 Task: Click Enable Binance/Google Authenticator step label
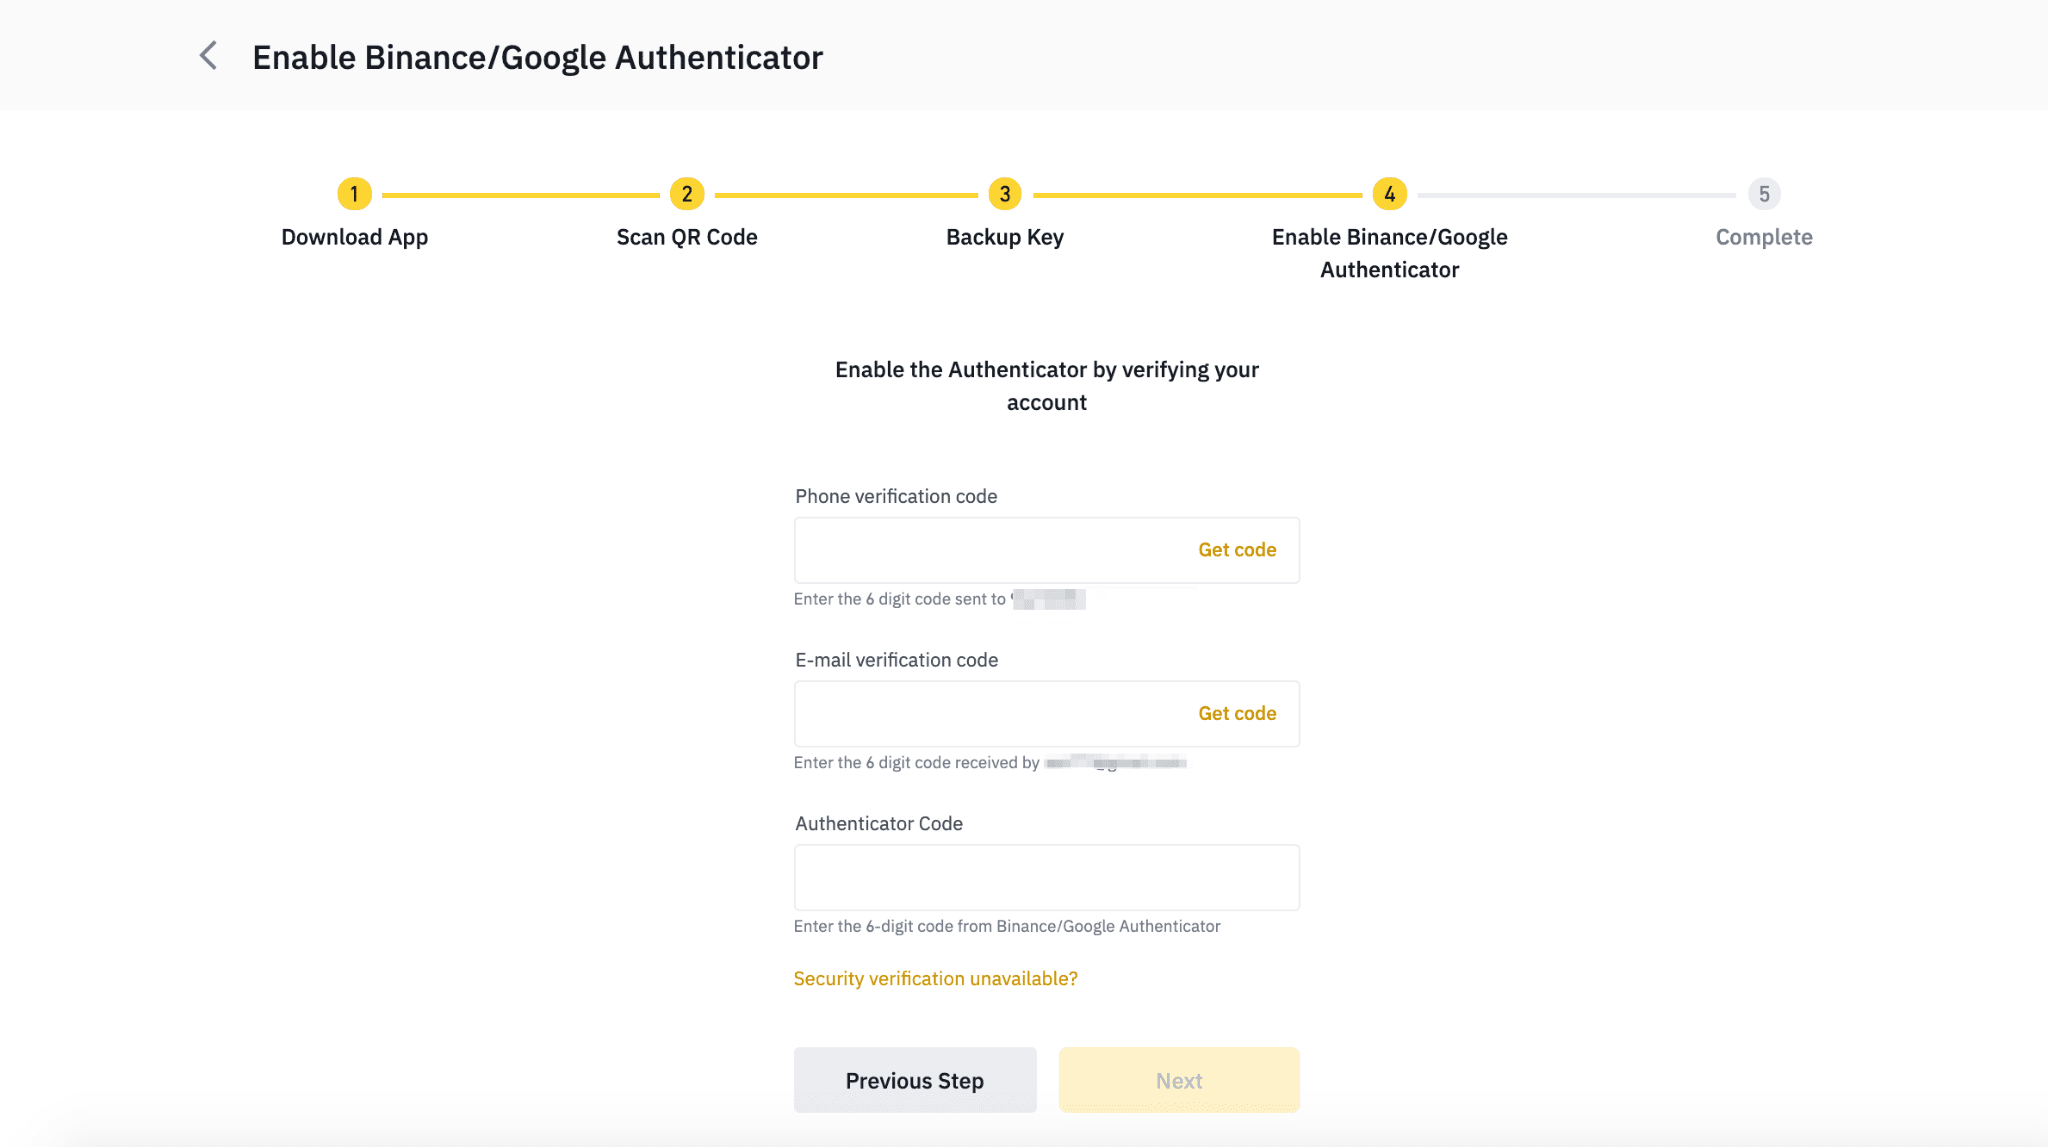pyautogui.click(x=1389, y=253)
